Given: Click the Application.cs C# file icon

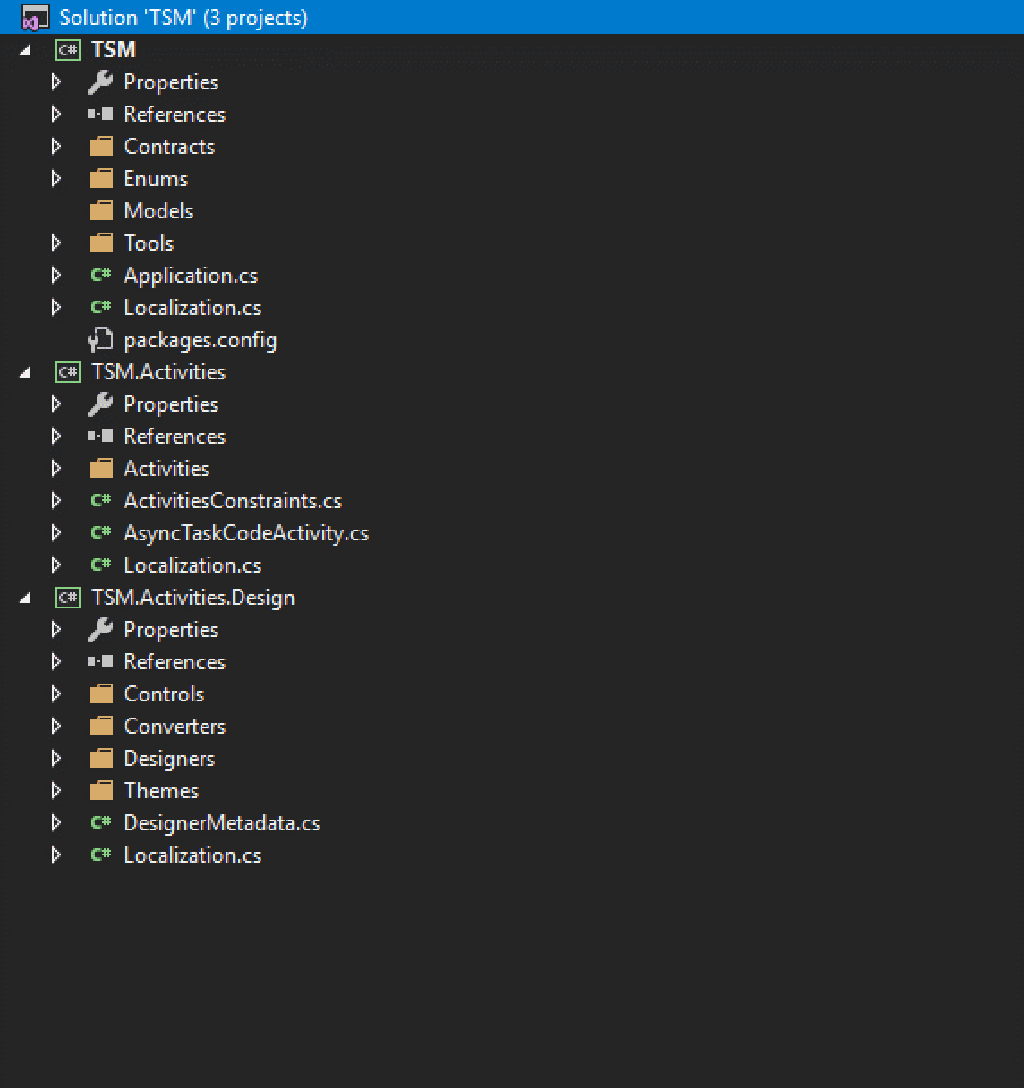Looking at the screenshot, I should [100, 276].
